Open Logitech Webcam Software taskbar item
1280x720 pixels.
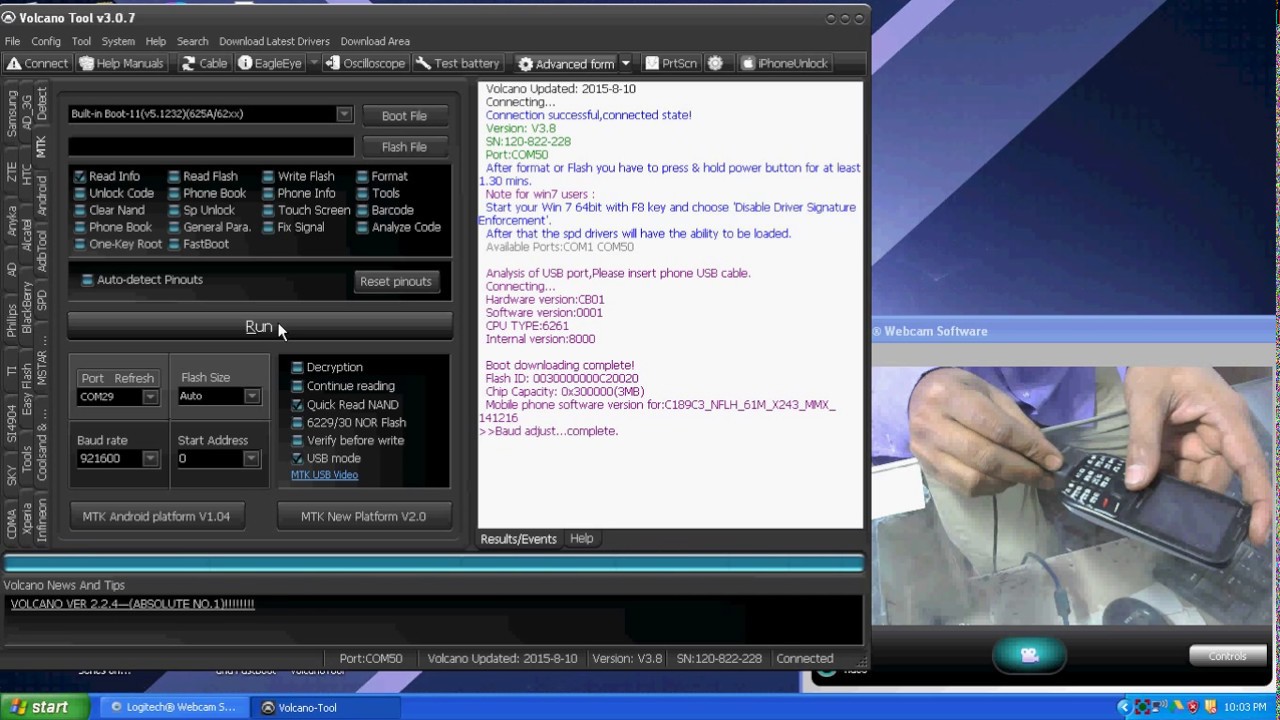tap(173, 707)
